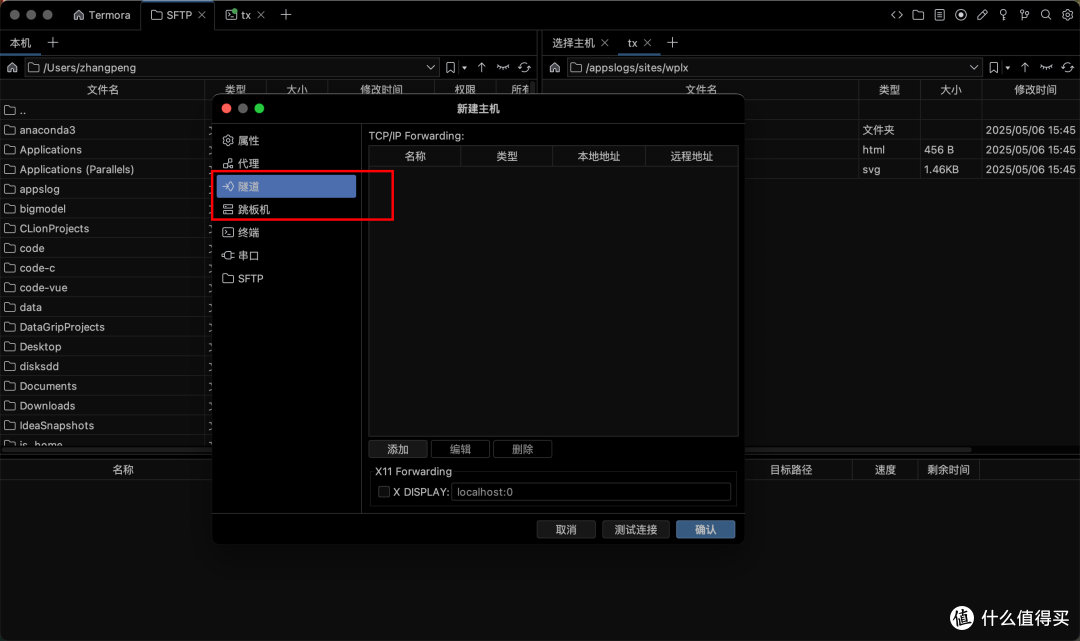
Task: Click the pencil highlight icon in top toolbar
Action: pos(982,14)
